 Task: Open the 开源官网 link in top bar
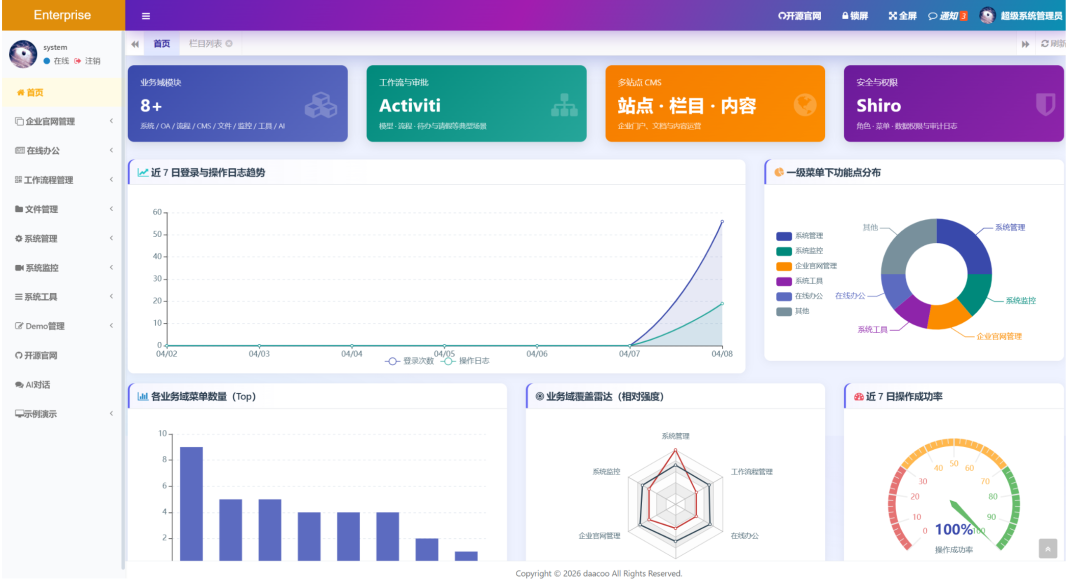coord(800,16)
